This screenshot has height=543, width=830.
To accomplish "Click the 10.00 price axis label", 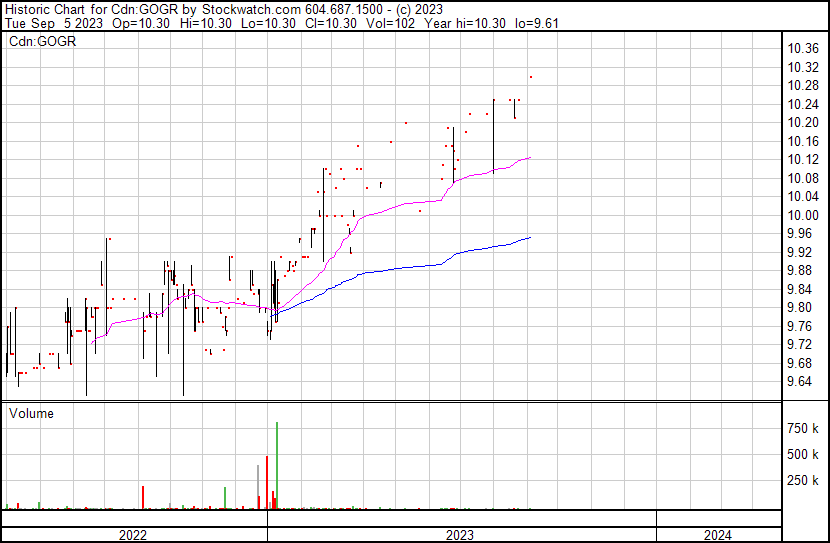I will click(x=803, y=215).
